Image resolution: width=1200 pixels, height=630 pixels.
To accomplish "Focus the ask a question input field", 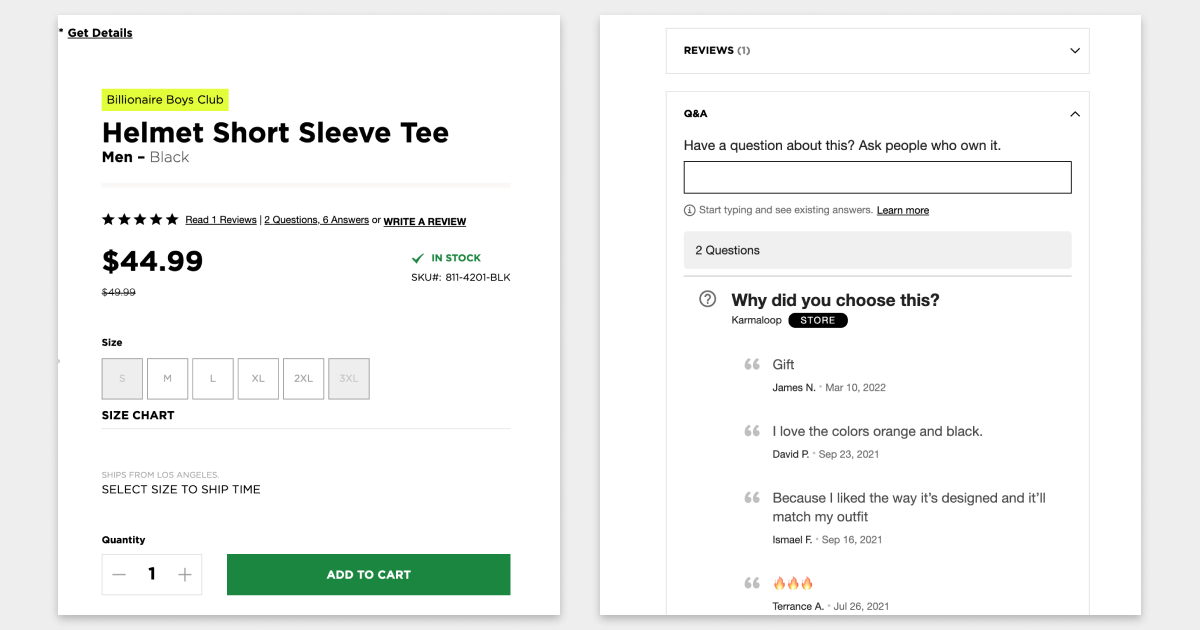I will pos(877,177).
